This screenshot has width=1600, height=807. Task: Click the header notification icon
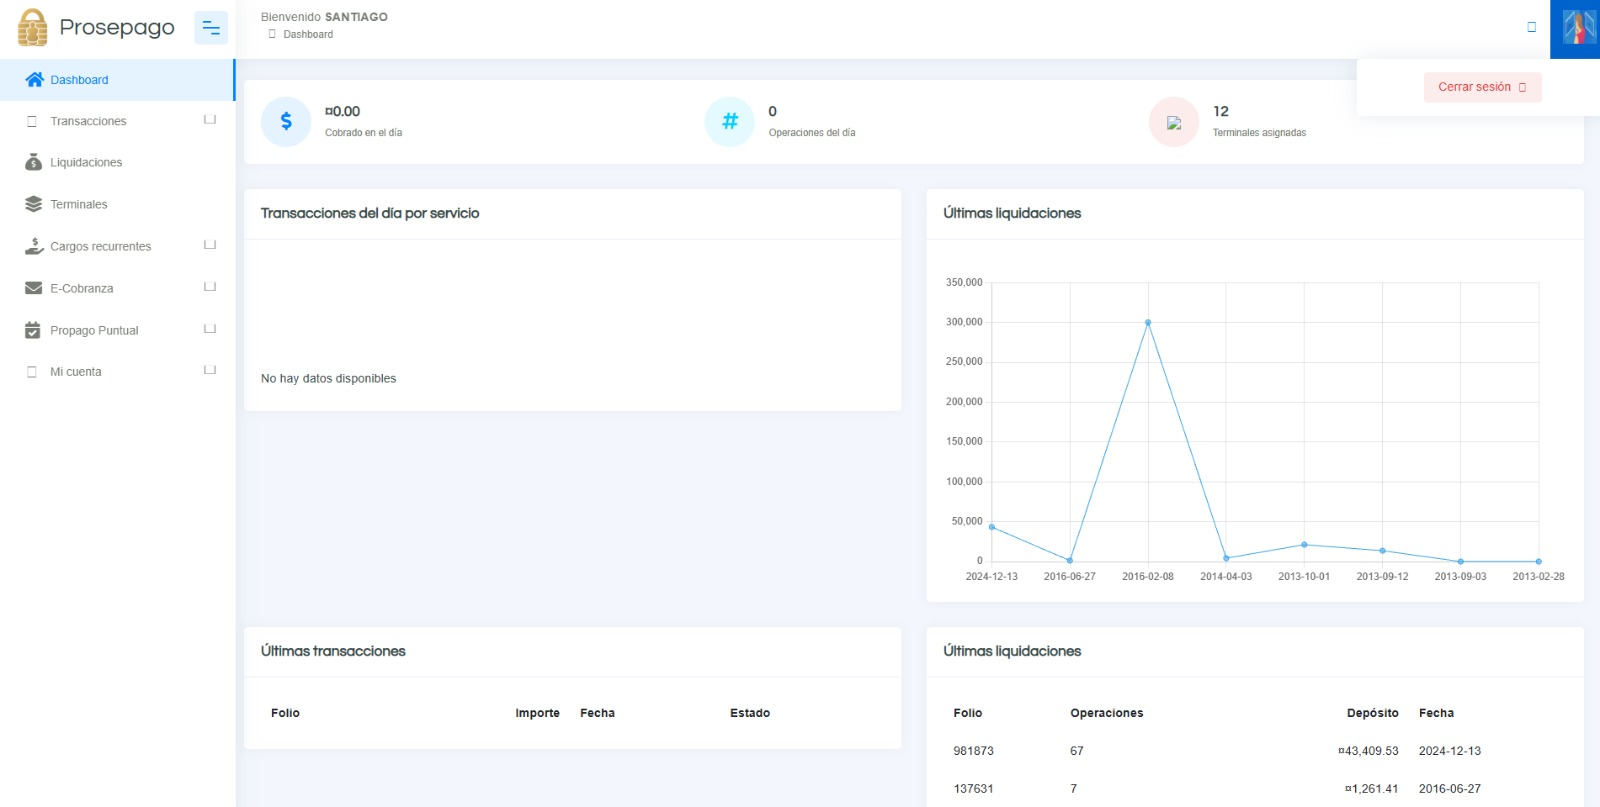tap(1531, 27)
